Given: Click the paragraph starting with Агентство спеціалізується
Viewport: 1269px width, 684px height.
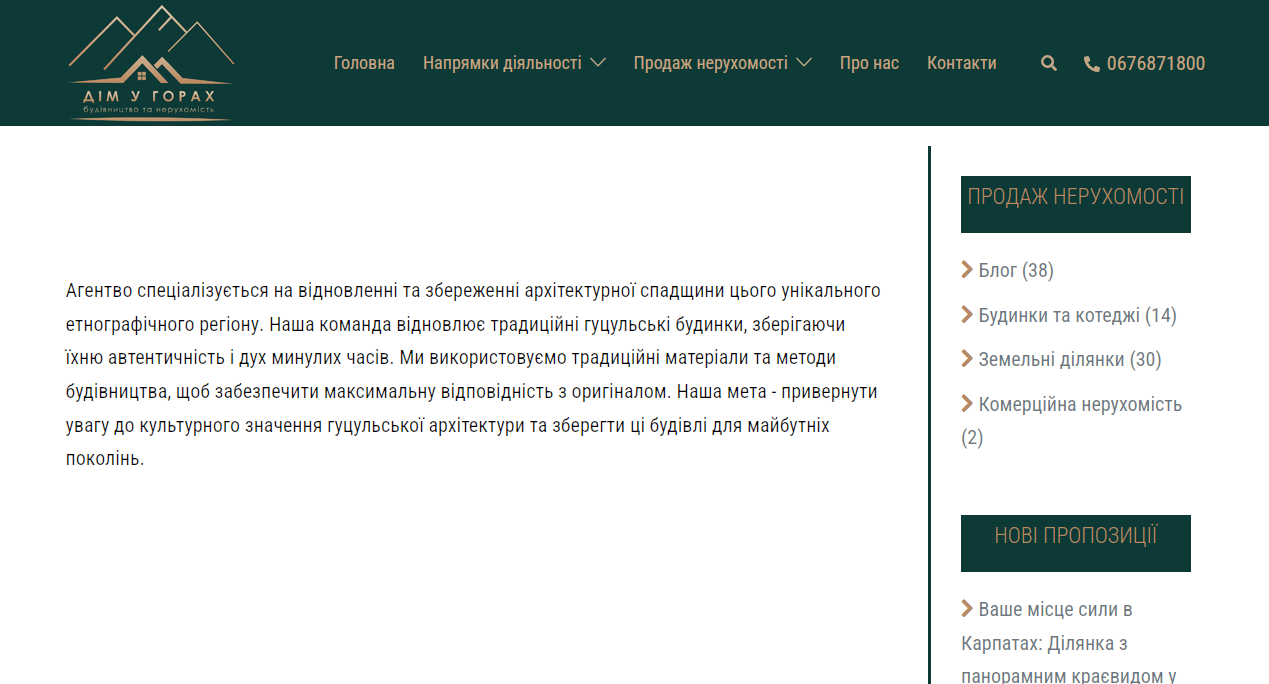Looking at the screenshot, I should pyautogui.click(x=473, y=375).
